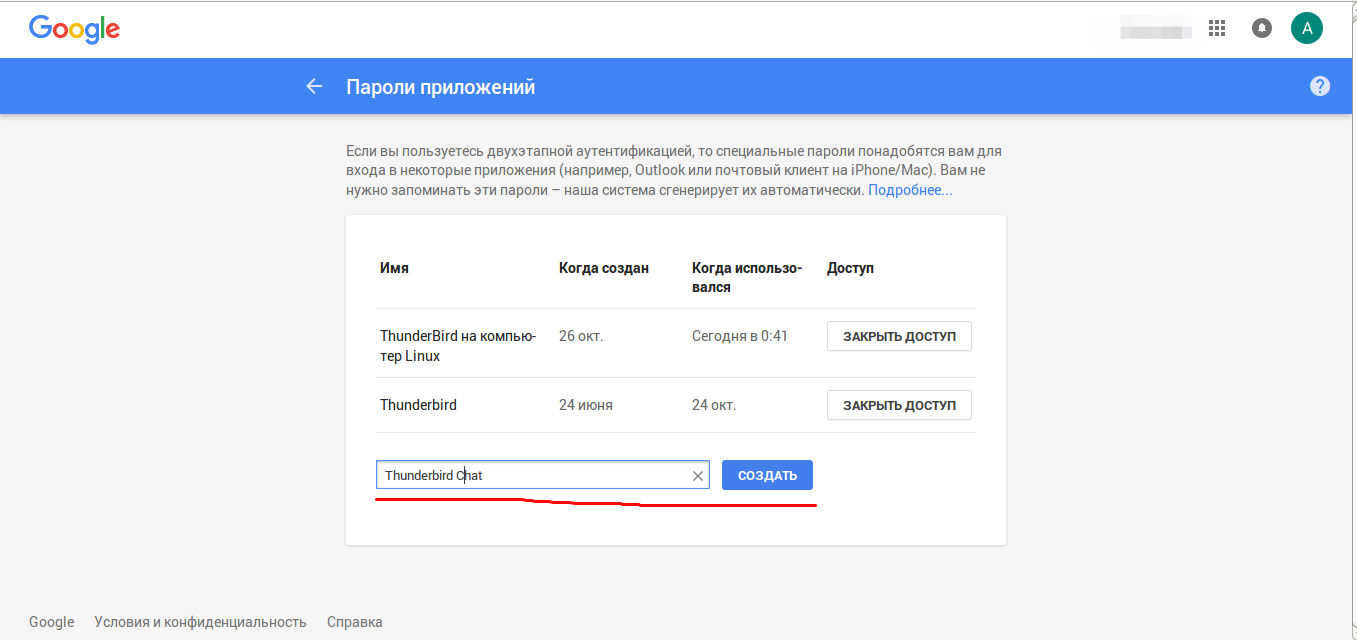Click the Google logo in the header

click(x=74, y=29)
